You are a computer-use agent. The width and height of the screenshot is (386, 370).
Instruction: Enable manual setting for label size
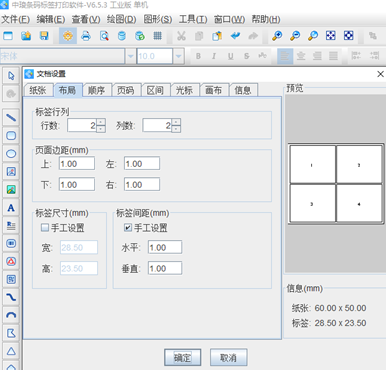[x=45, y=228]
